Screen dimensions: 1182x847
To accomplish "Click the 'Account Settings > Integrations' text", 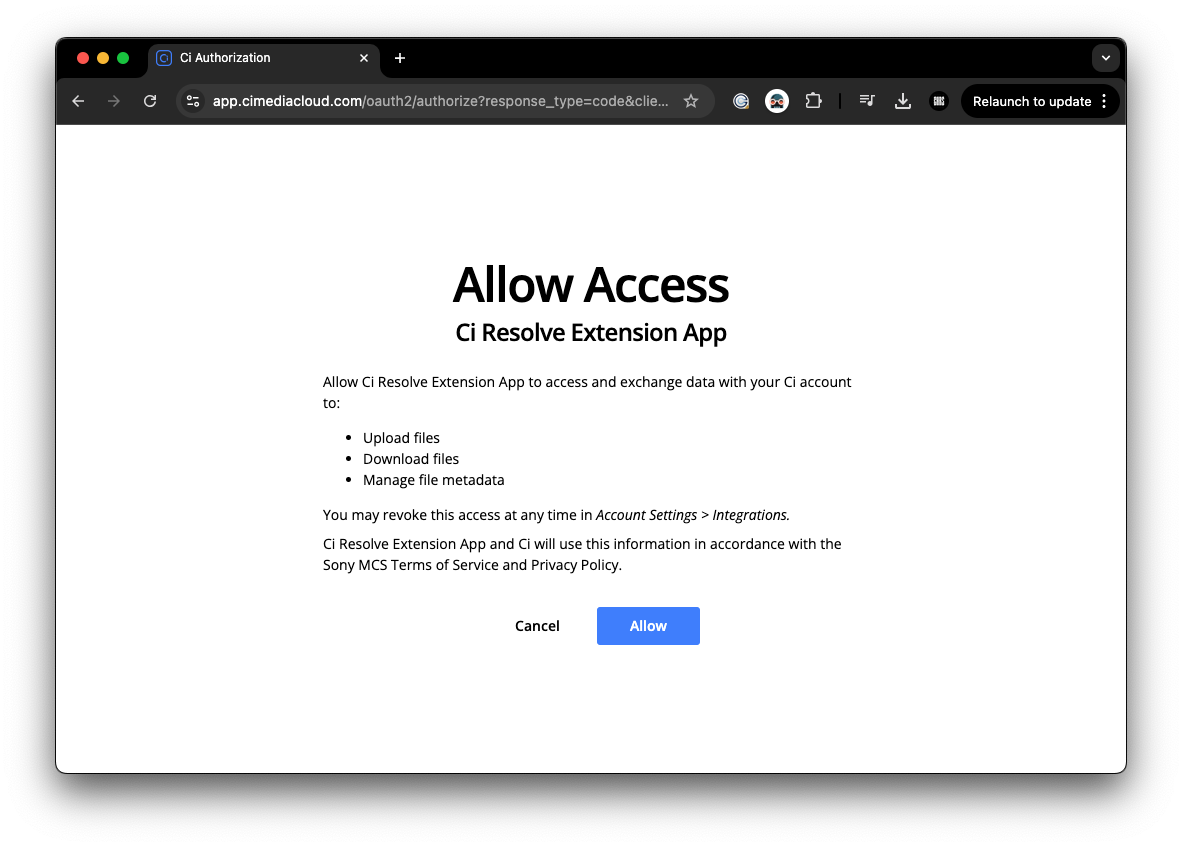I will (692, 515).
